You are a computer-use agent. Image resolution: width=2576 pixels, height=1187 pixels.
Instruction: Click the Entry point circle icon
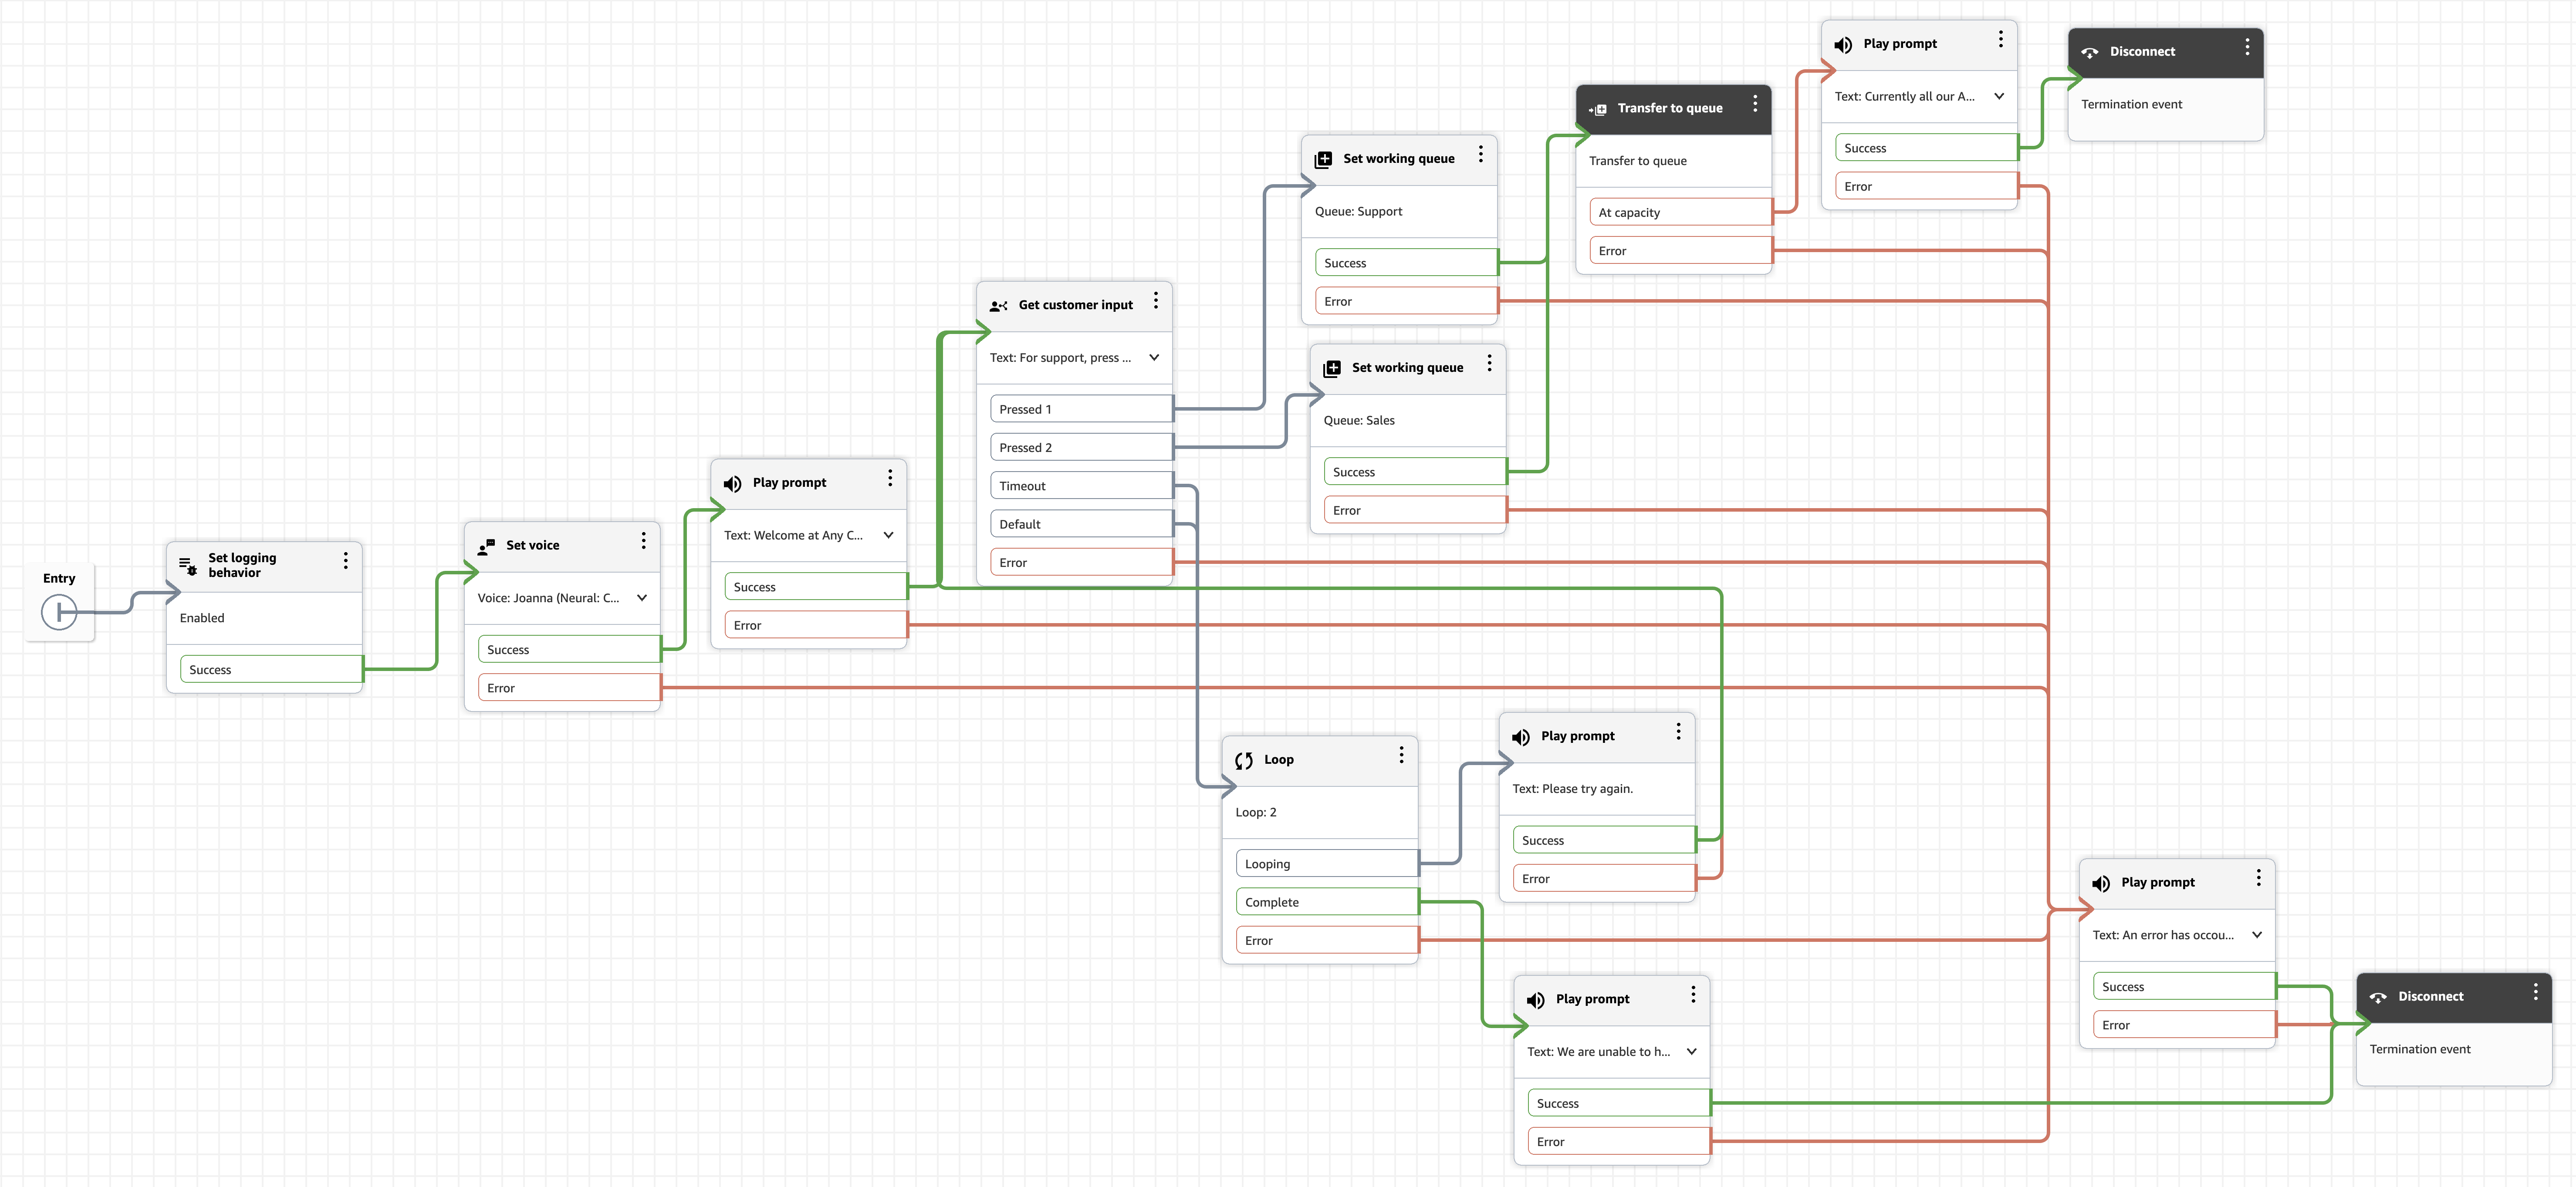[x=59, y=611]
